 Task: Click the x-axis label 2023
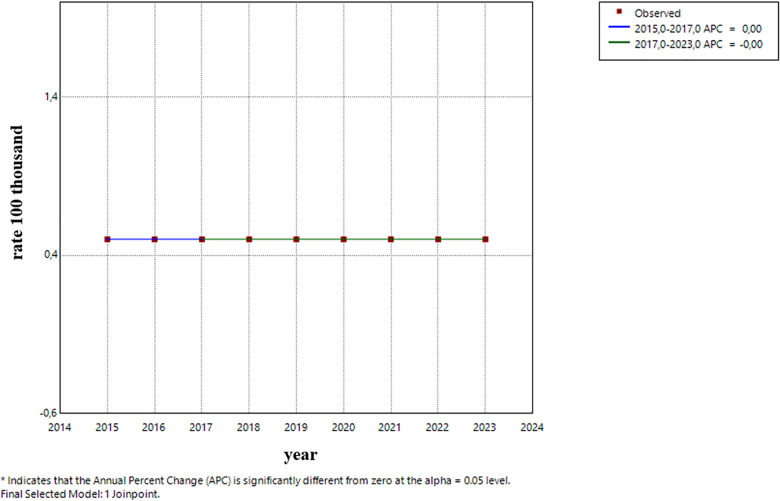coord(485,427)
